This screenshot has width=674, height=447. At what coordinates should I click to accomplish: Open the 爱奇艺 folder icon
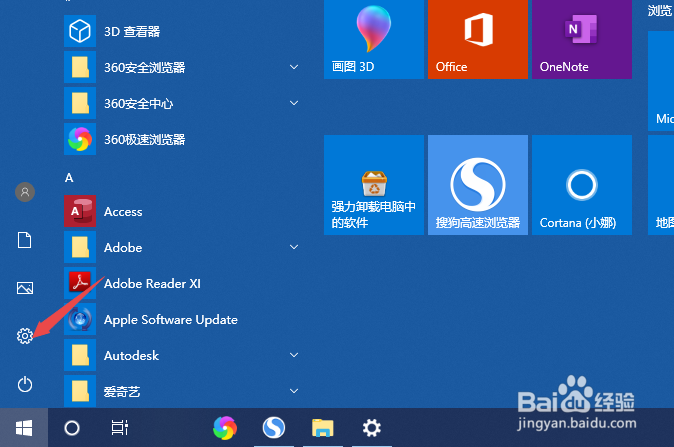pos(80,391)
